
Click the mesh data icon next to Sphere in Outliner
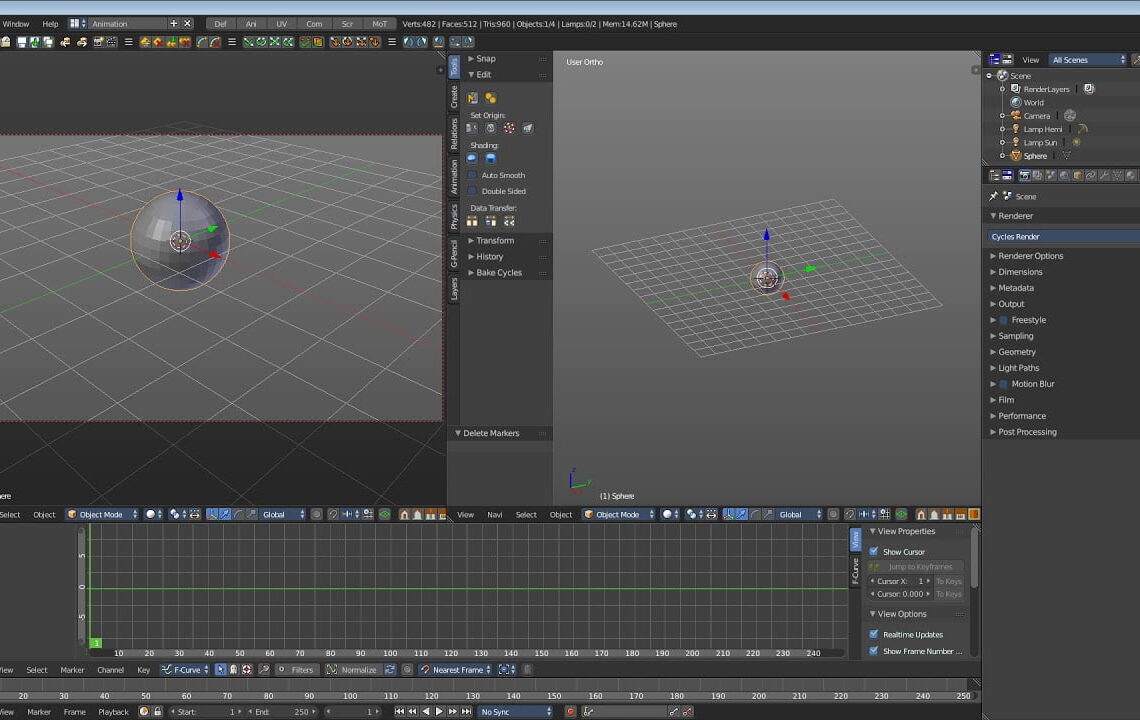pyautogui.click(x=1067, y=156)
